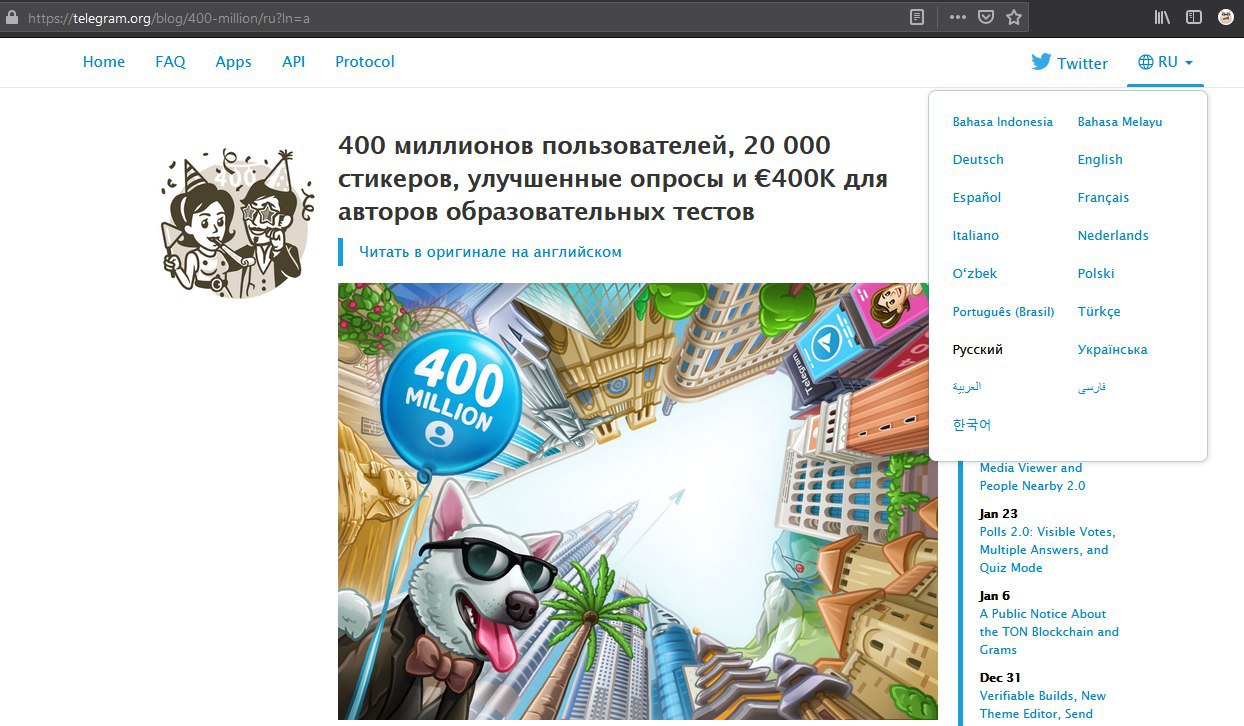Open the Protocol page
The height and width of the screenshot is (726, 1244).
click(365, 62)
